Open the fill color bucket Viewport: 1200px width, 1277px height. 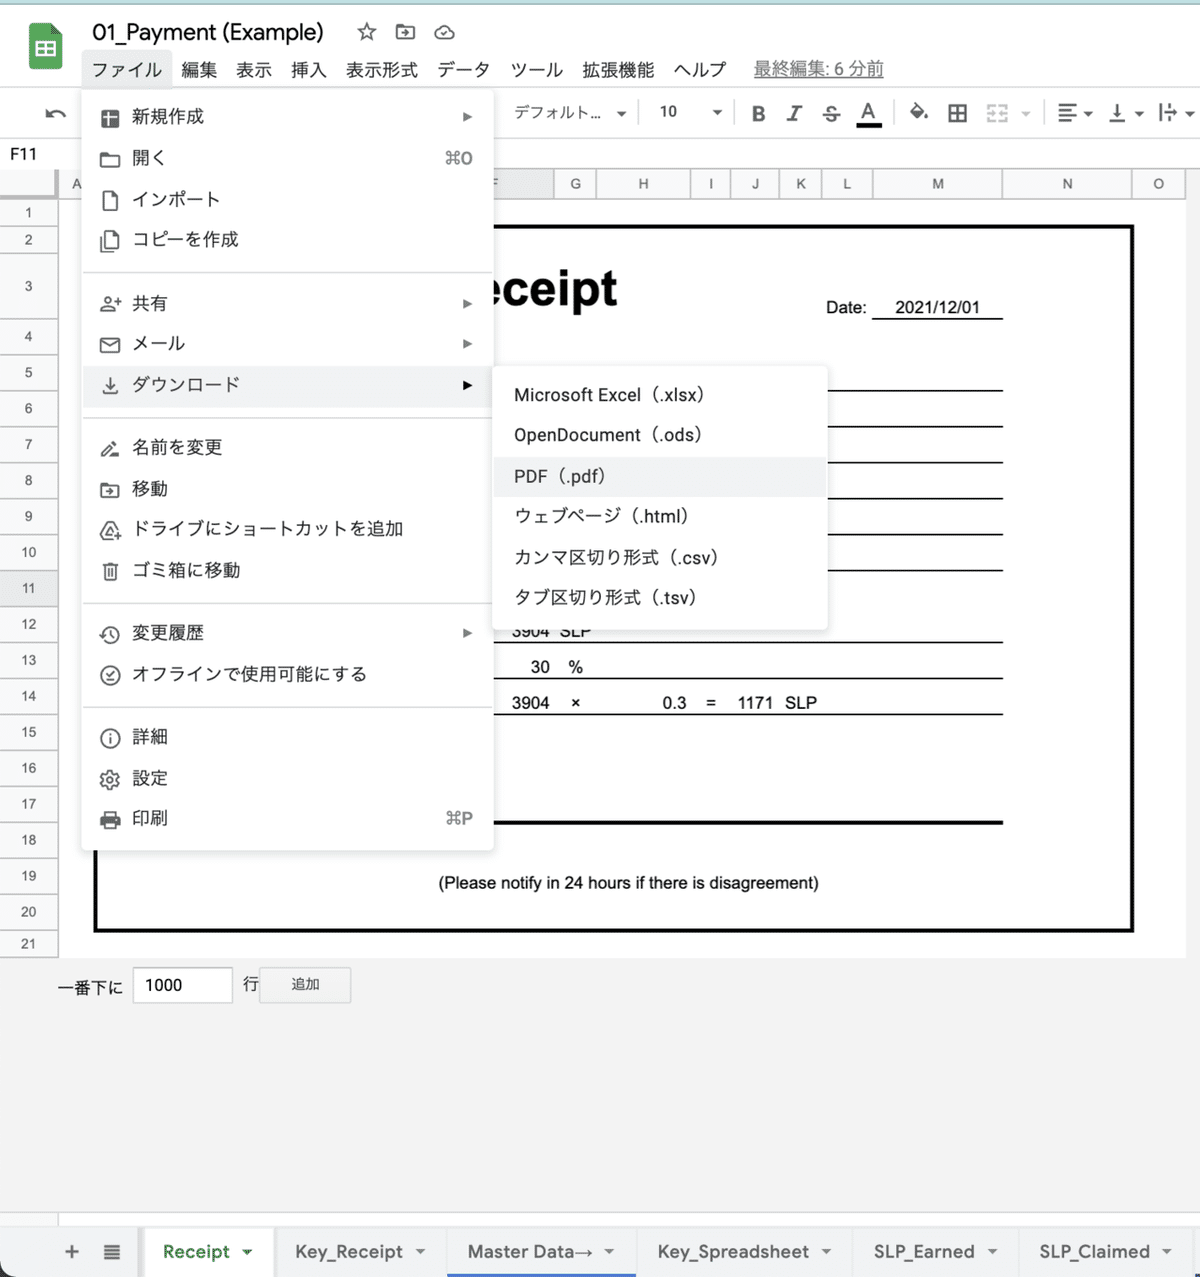point(918,112)
